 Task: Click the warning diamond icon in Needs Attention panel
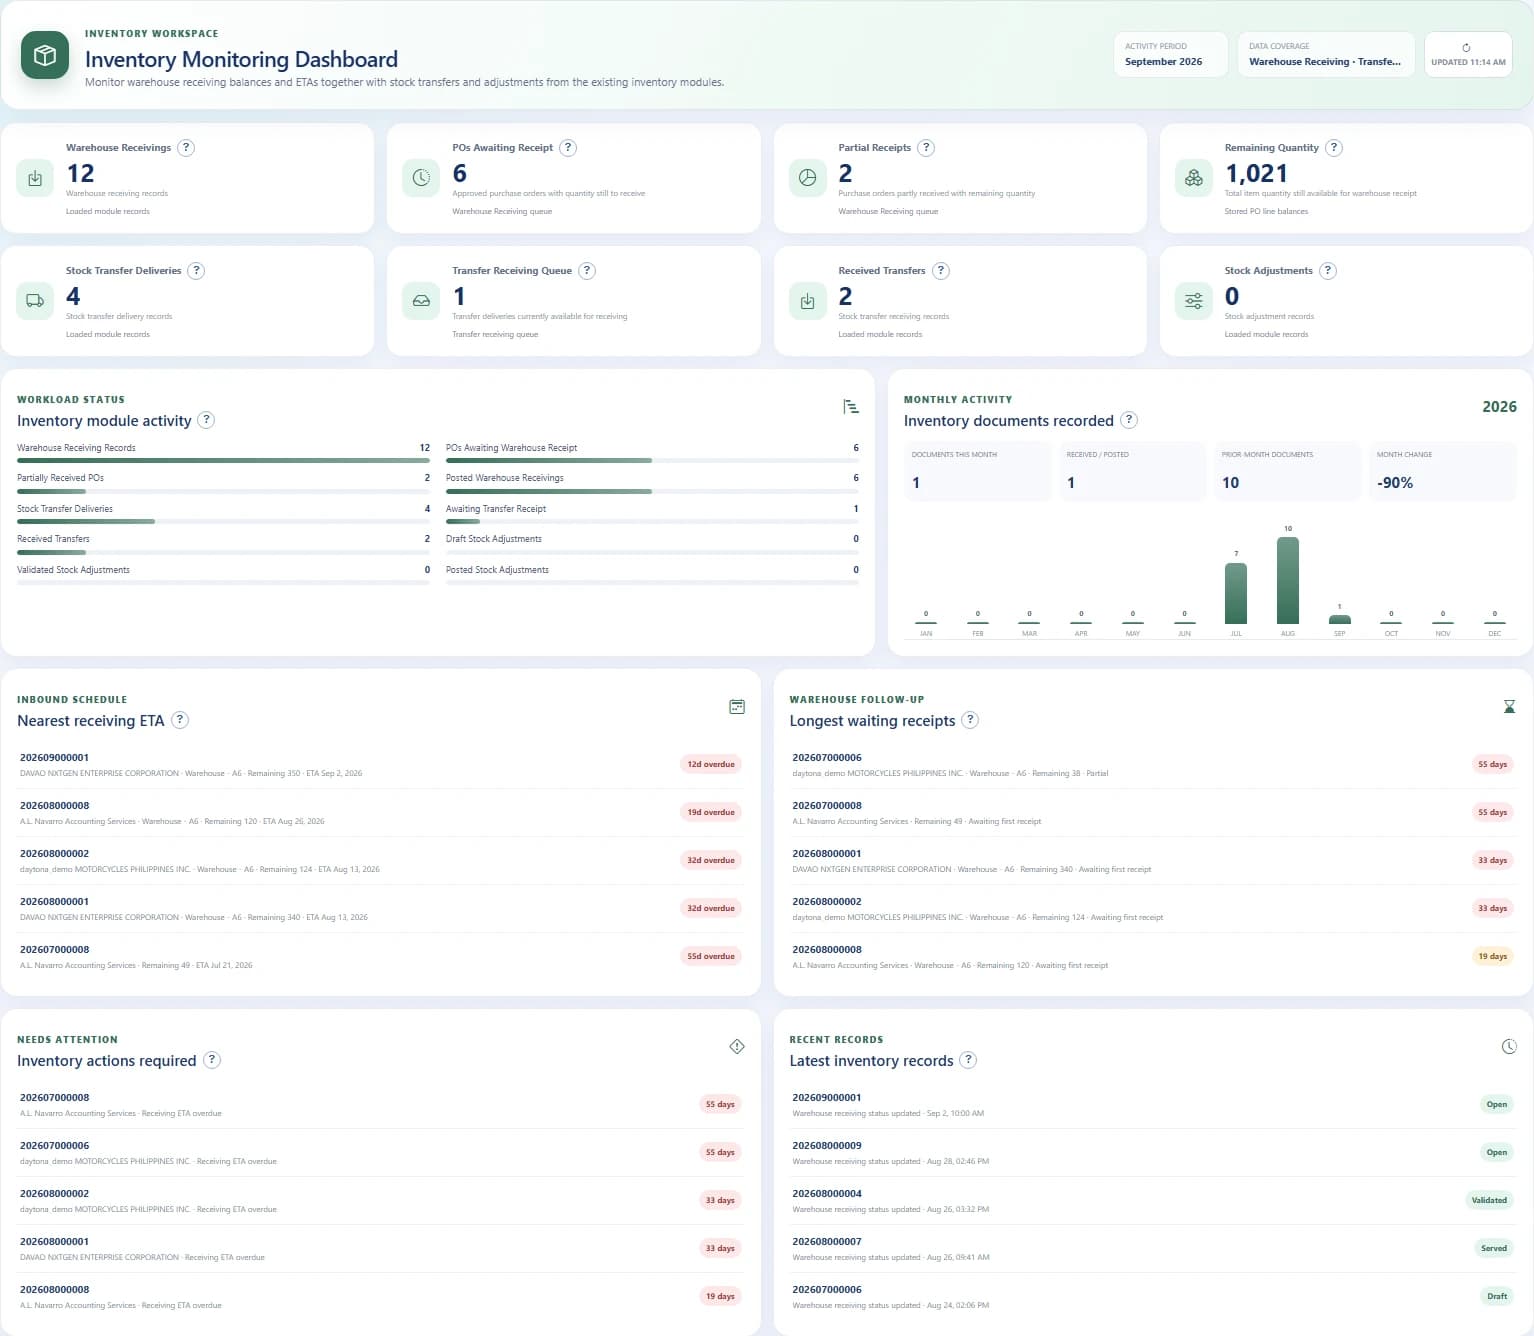coord(737,1047)
